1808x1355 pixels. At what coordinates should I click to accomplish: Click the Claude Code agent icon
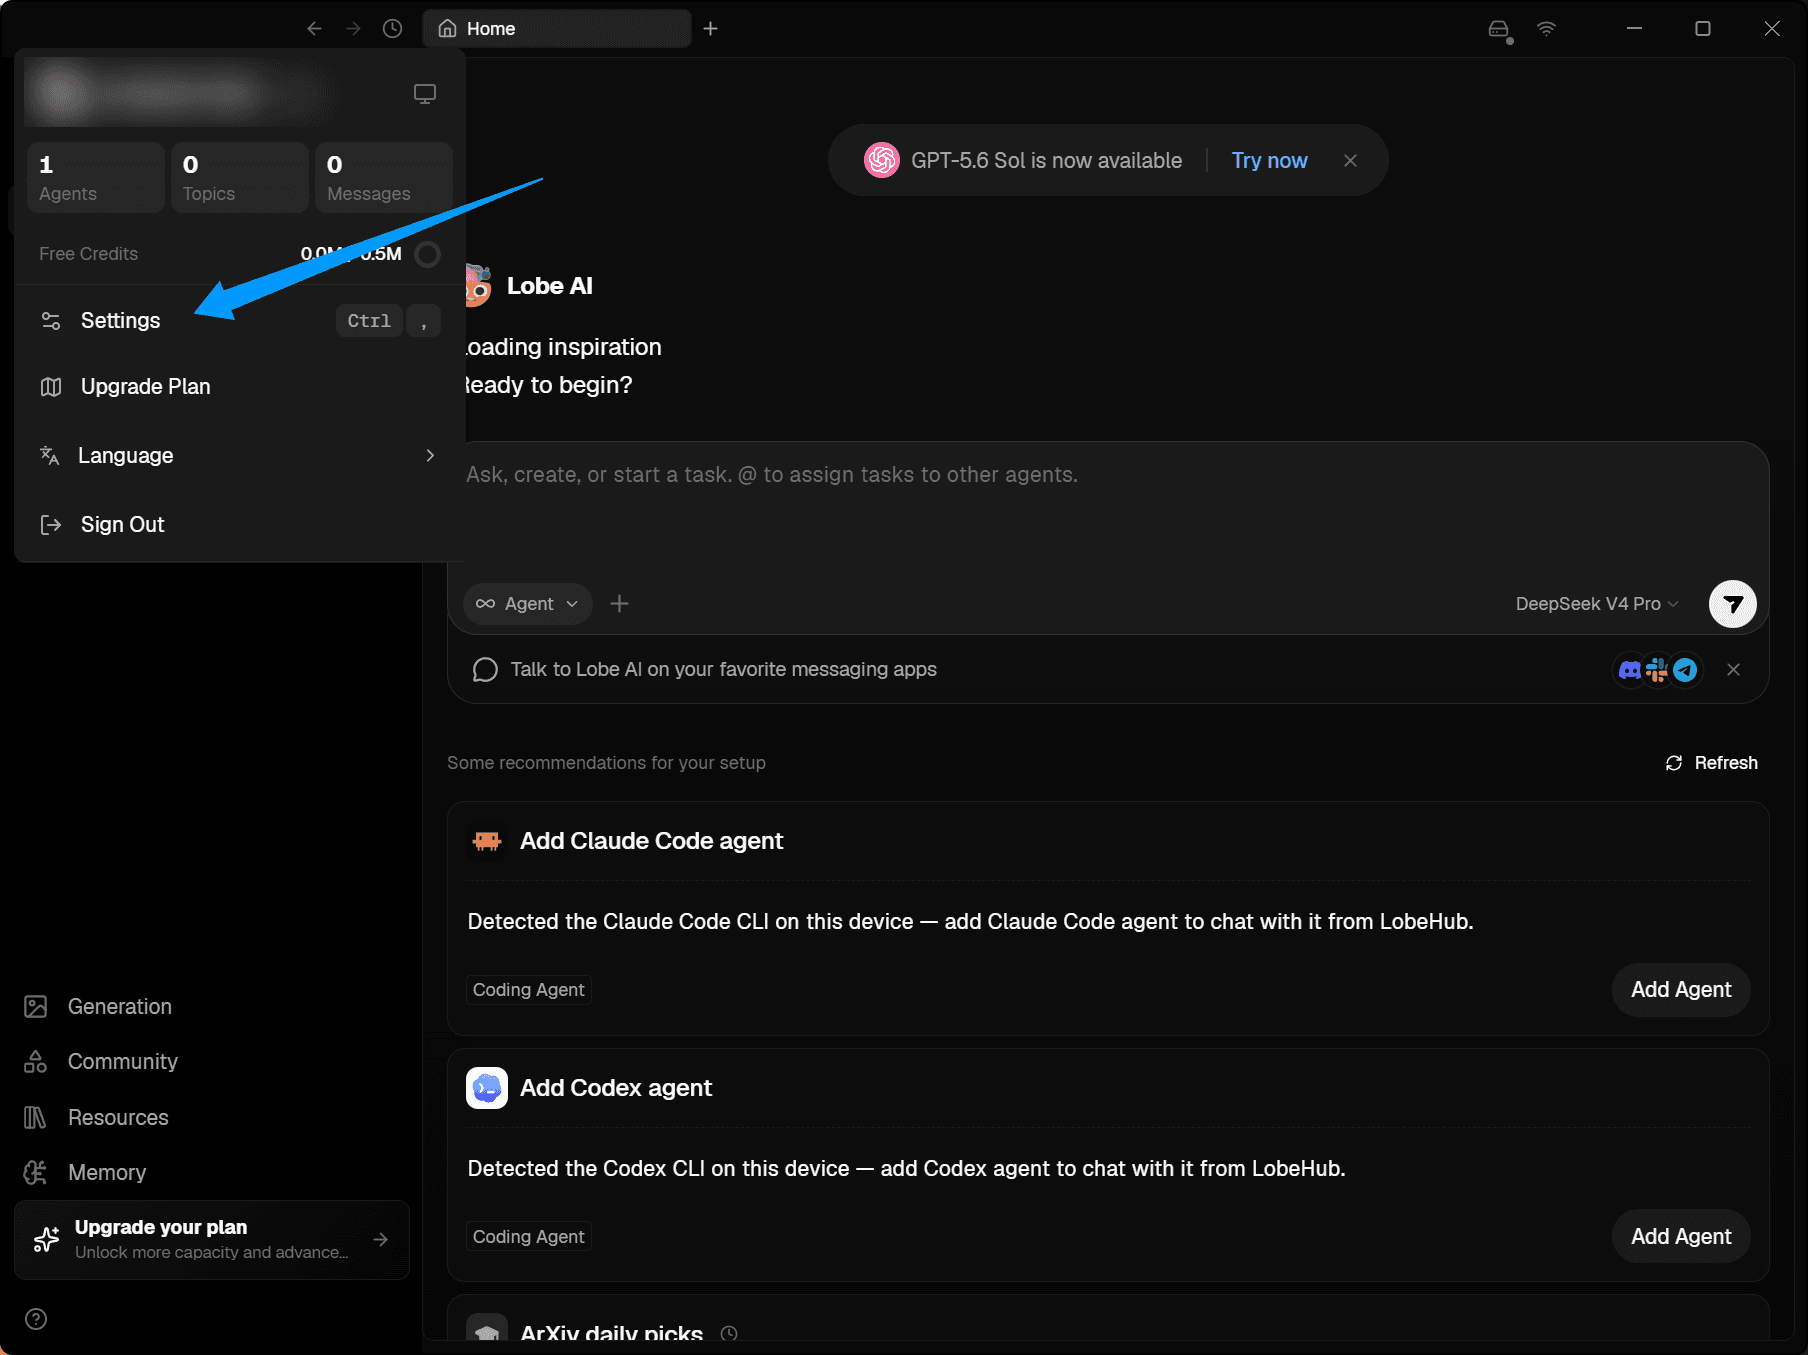[487, 841]
